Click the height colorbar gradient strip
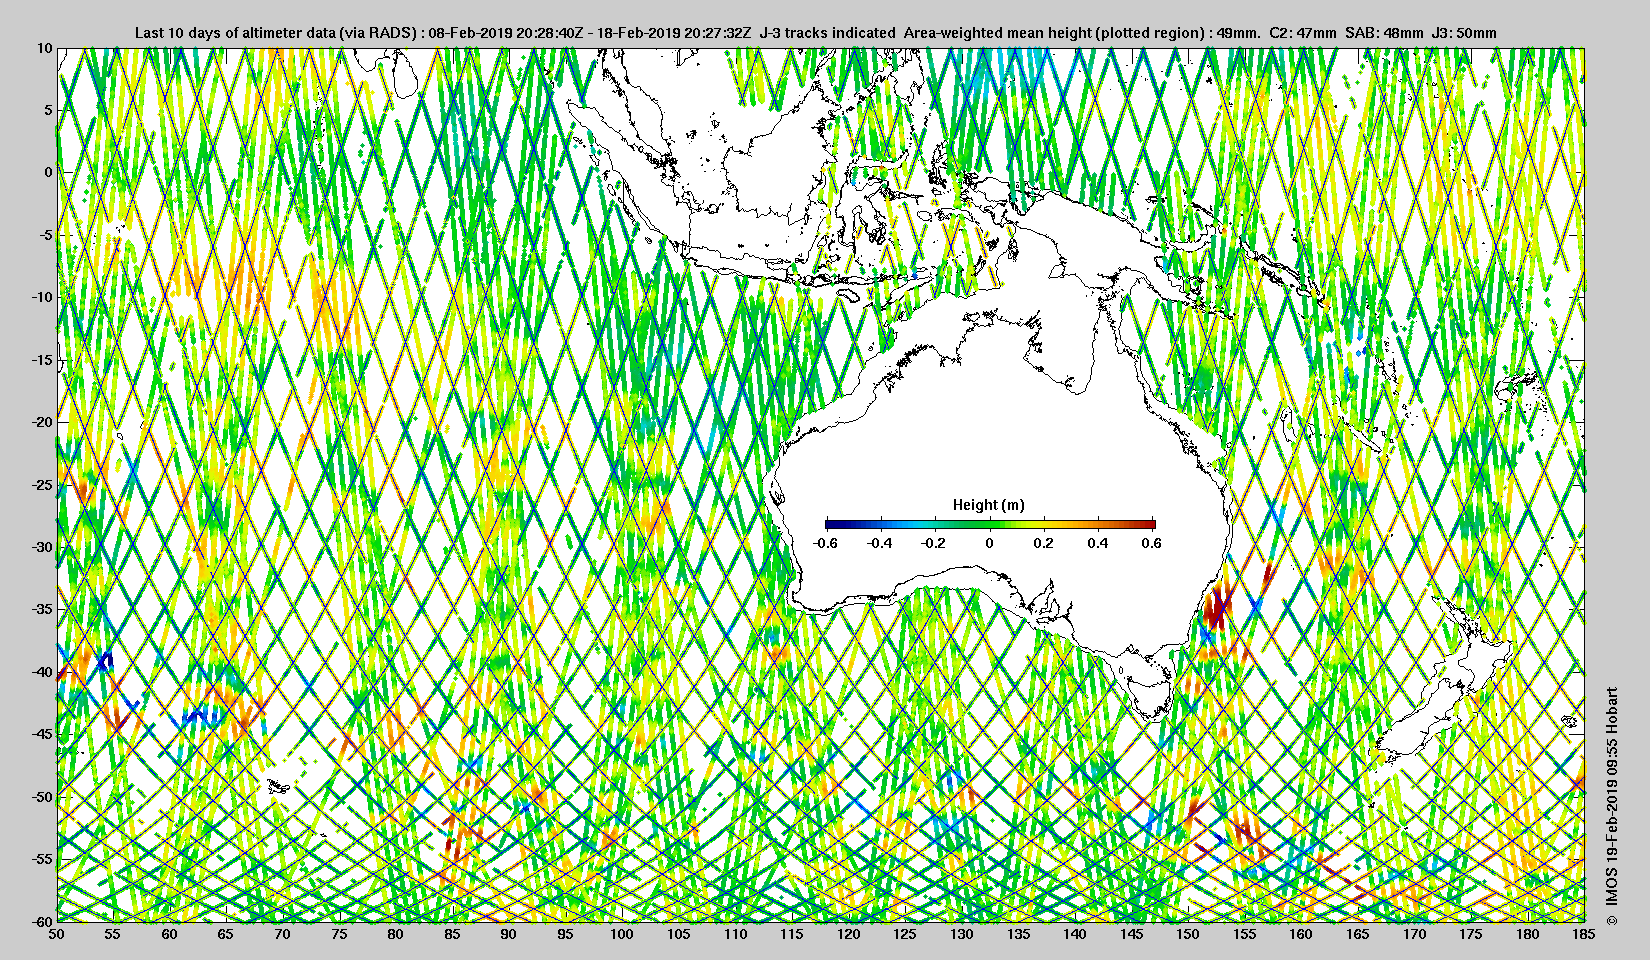1650x960 pixels. [x=990, y=523]
